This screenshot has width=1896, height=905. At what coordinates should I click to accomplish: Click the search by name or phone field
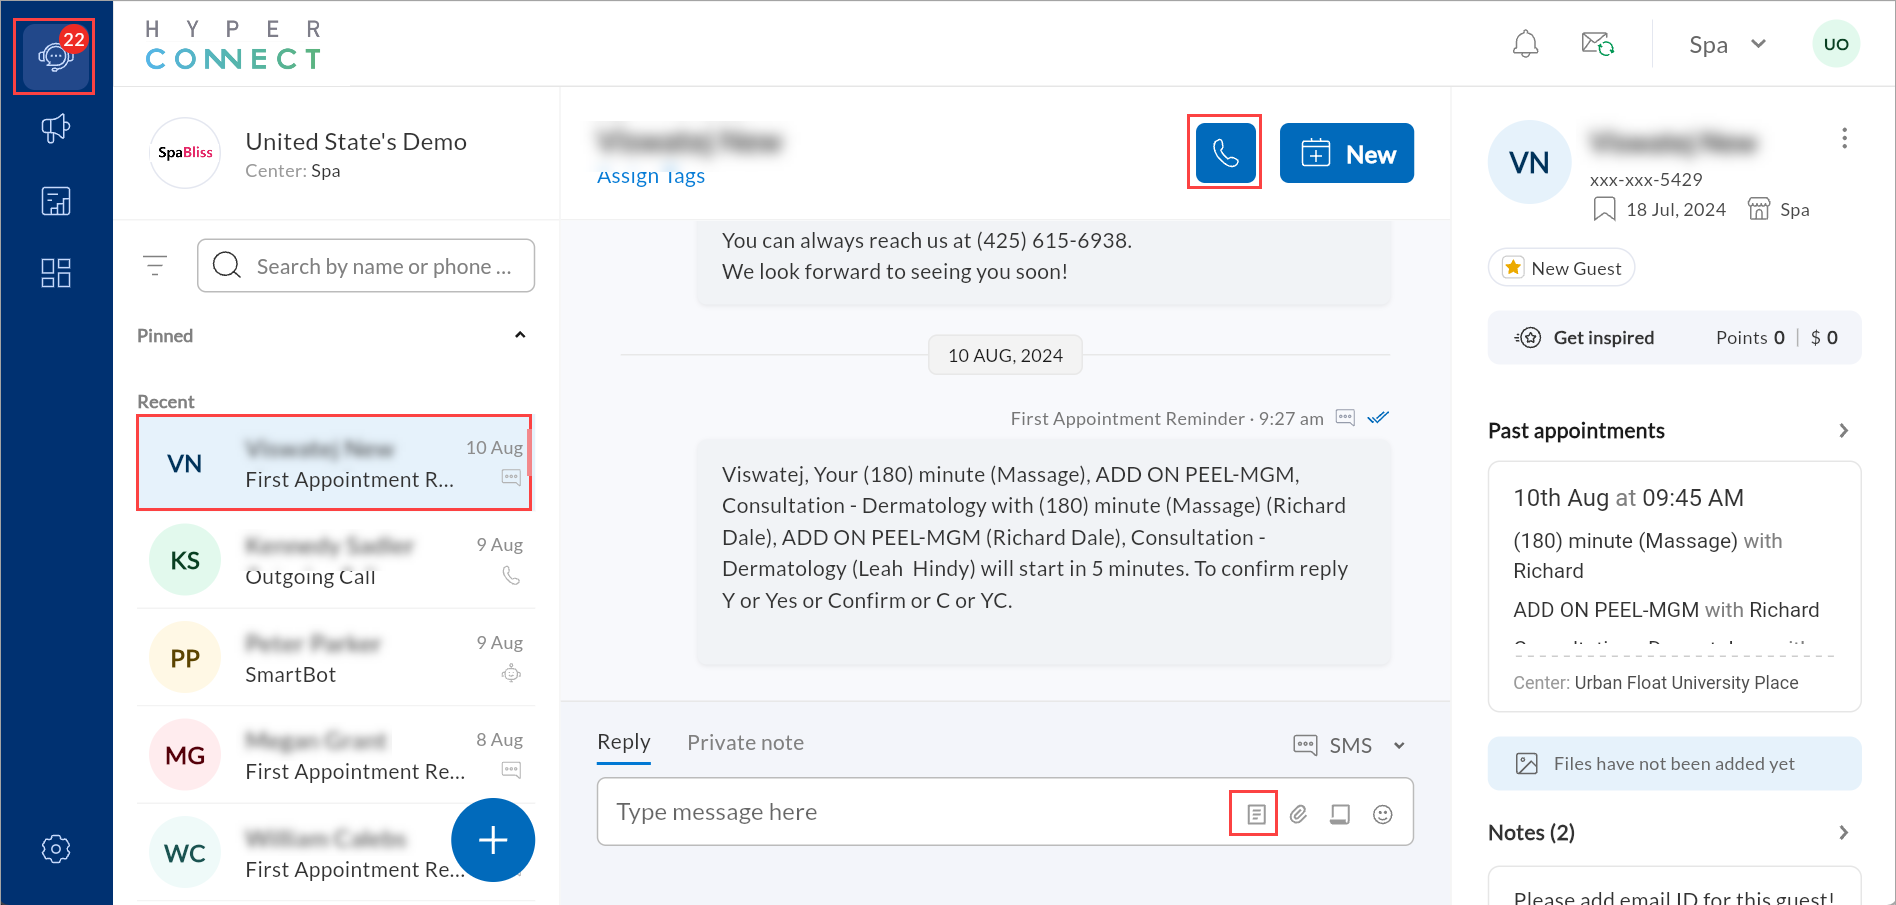(x=366, y=265)
